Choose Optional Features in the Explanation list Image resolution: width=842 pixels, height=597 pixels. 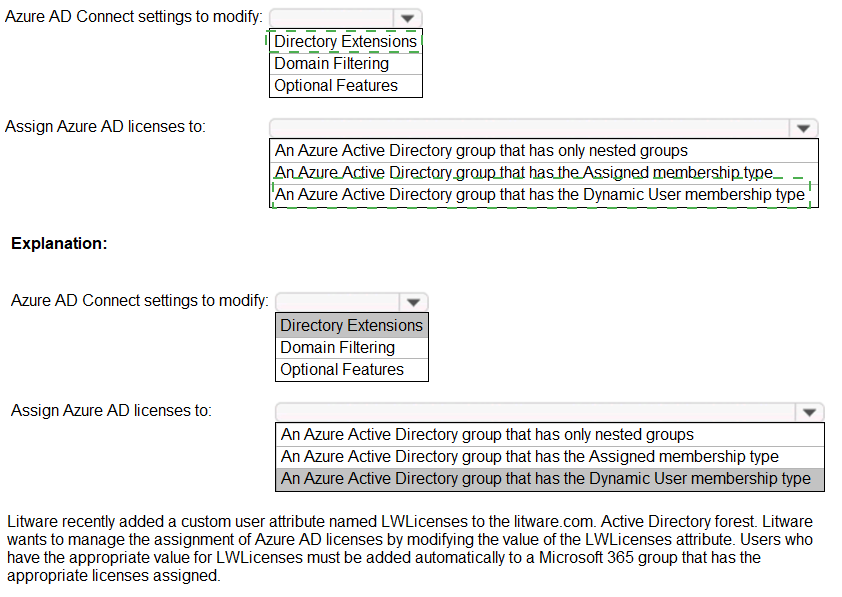pyautogui.click(x=341, y=369)
